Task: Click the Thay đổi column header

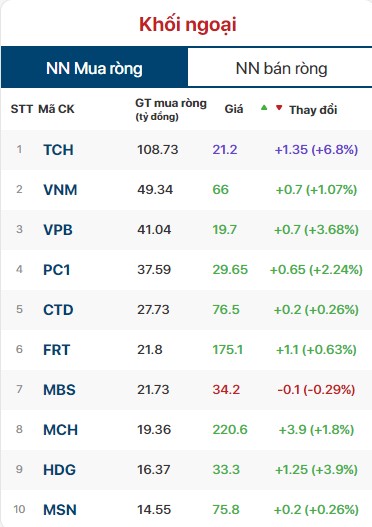Action: coord(313,110)
